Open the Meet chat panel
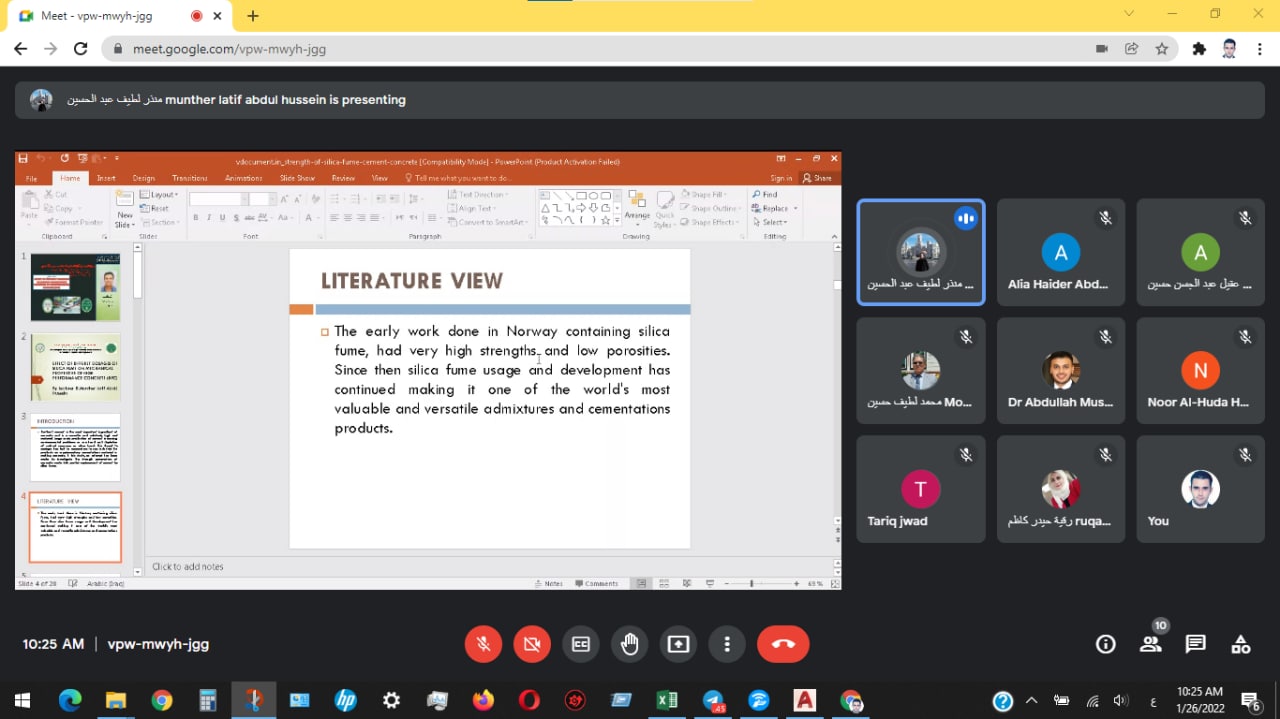The width and height of the screenshot is (1280, 719). pyautogui.click(x=1195, y=644)
